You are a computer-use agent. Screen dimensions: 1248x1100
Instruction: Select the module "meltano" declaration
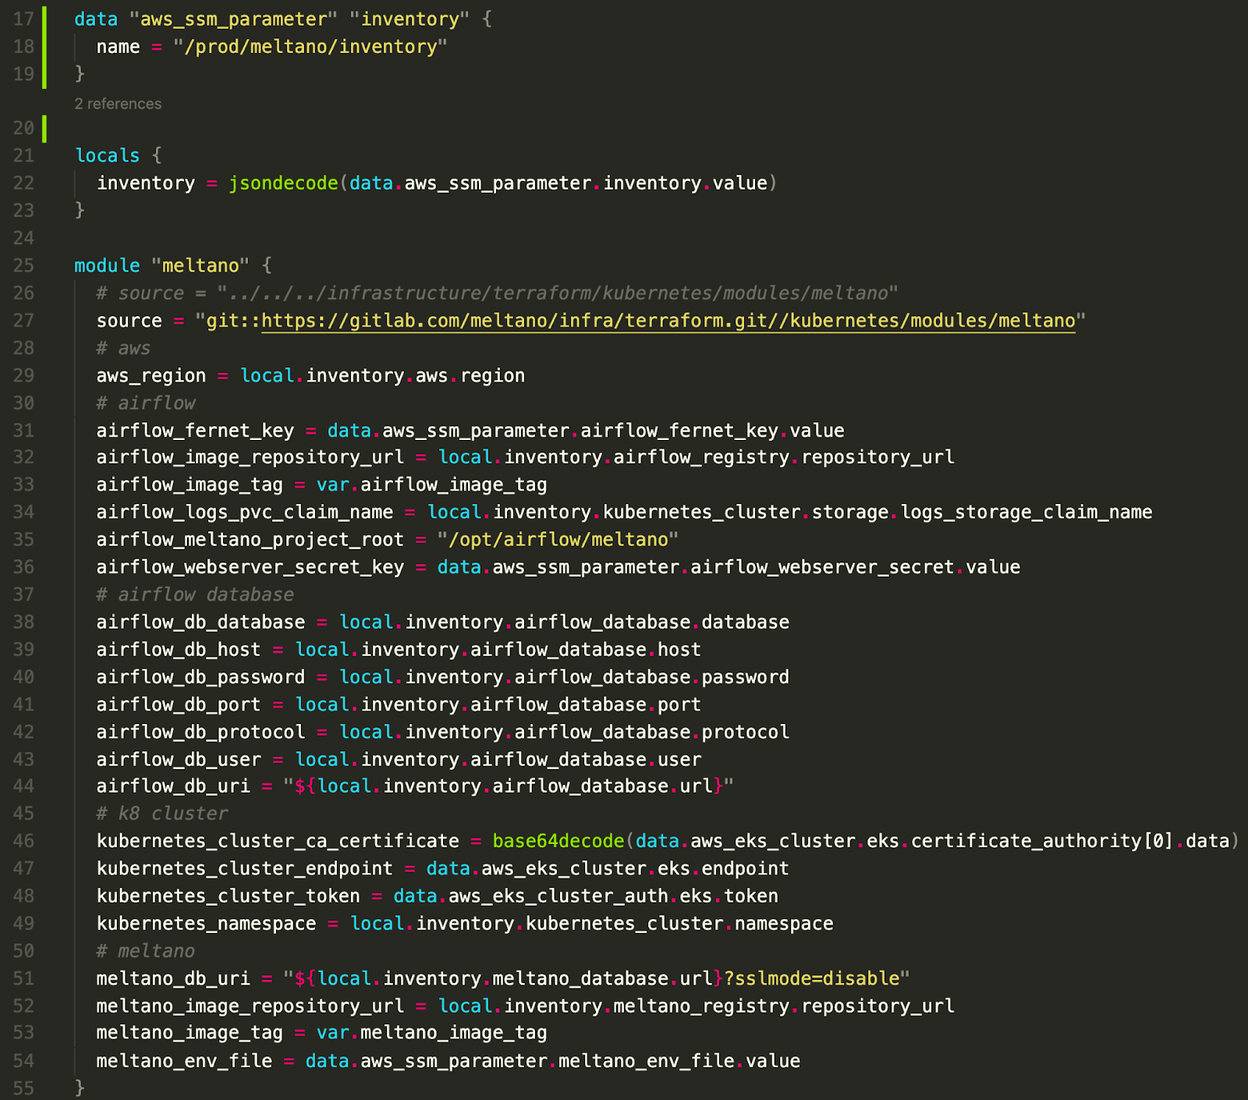[x=160, y=265]
